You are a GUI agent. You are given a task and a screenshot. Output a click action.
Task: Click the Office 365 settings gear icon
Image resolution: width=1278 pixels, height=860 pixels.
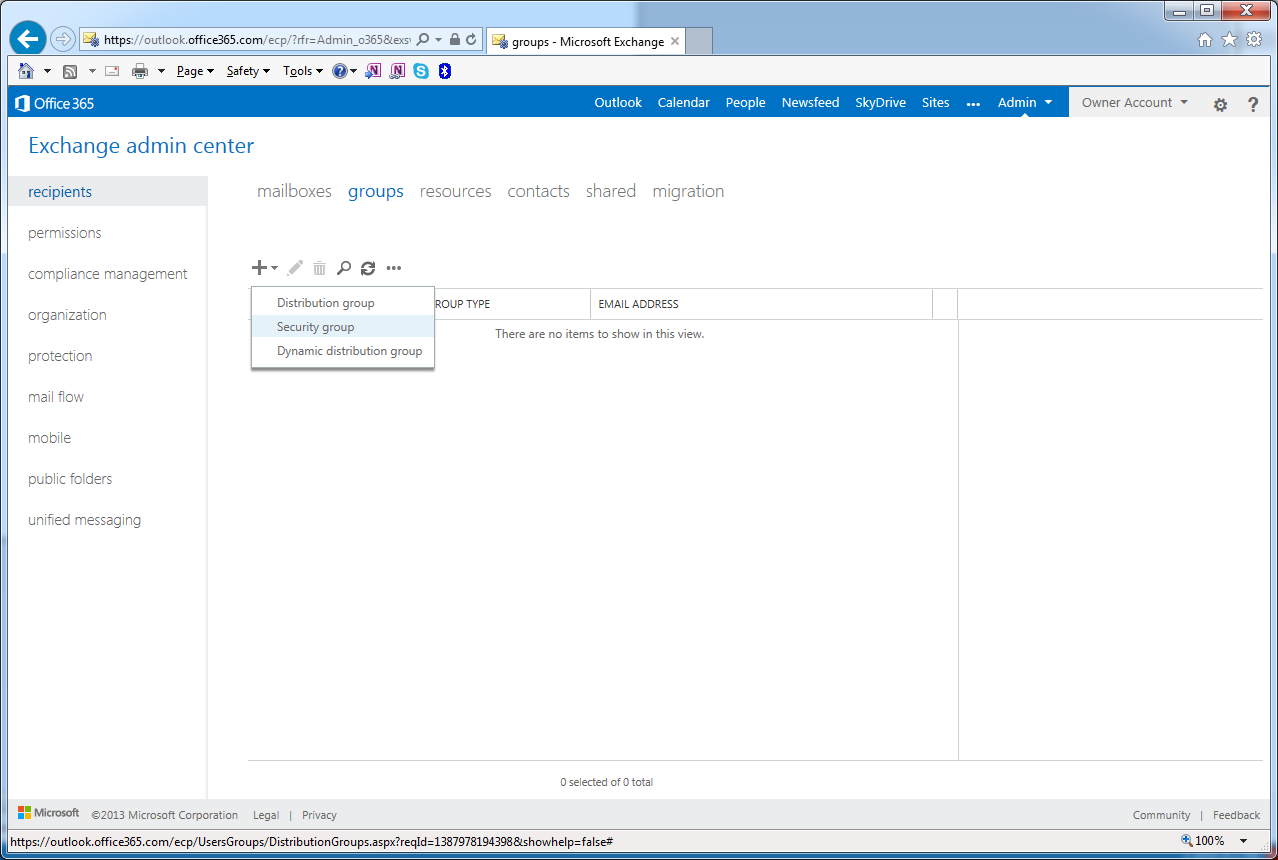pos(1220,104)
